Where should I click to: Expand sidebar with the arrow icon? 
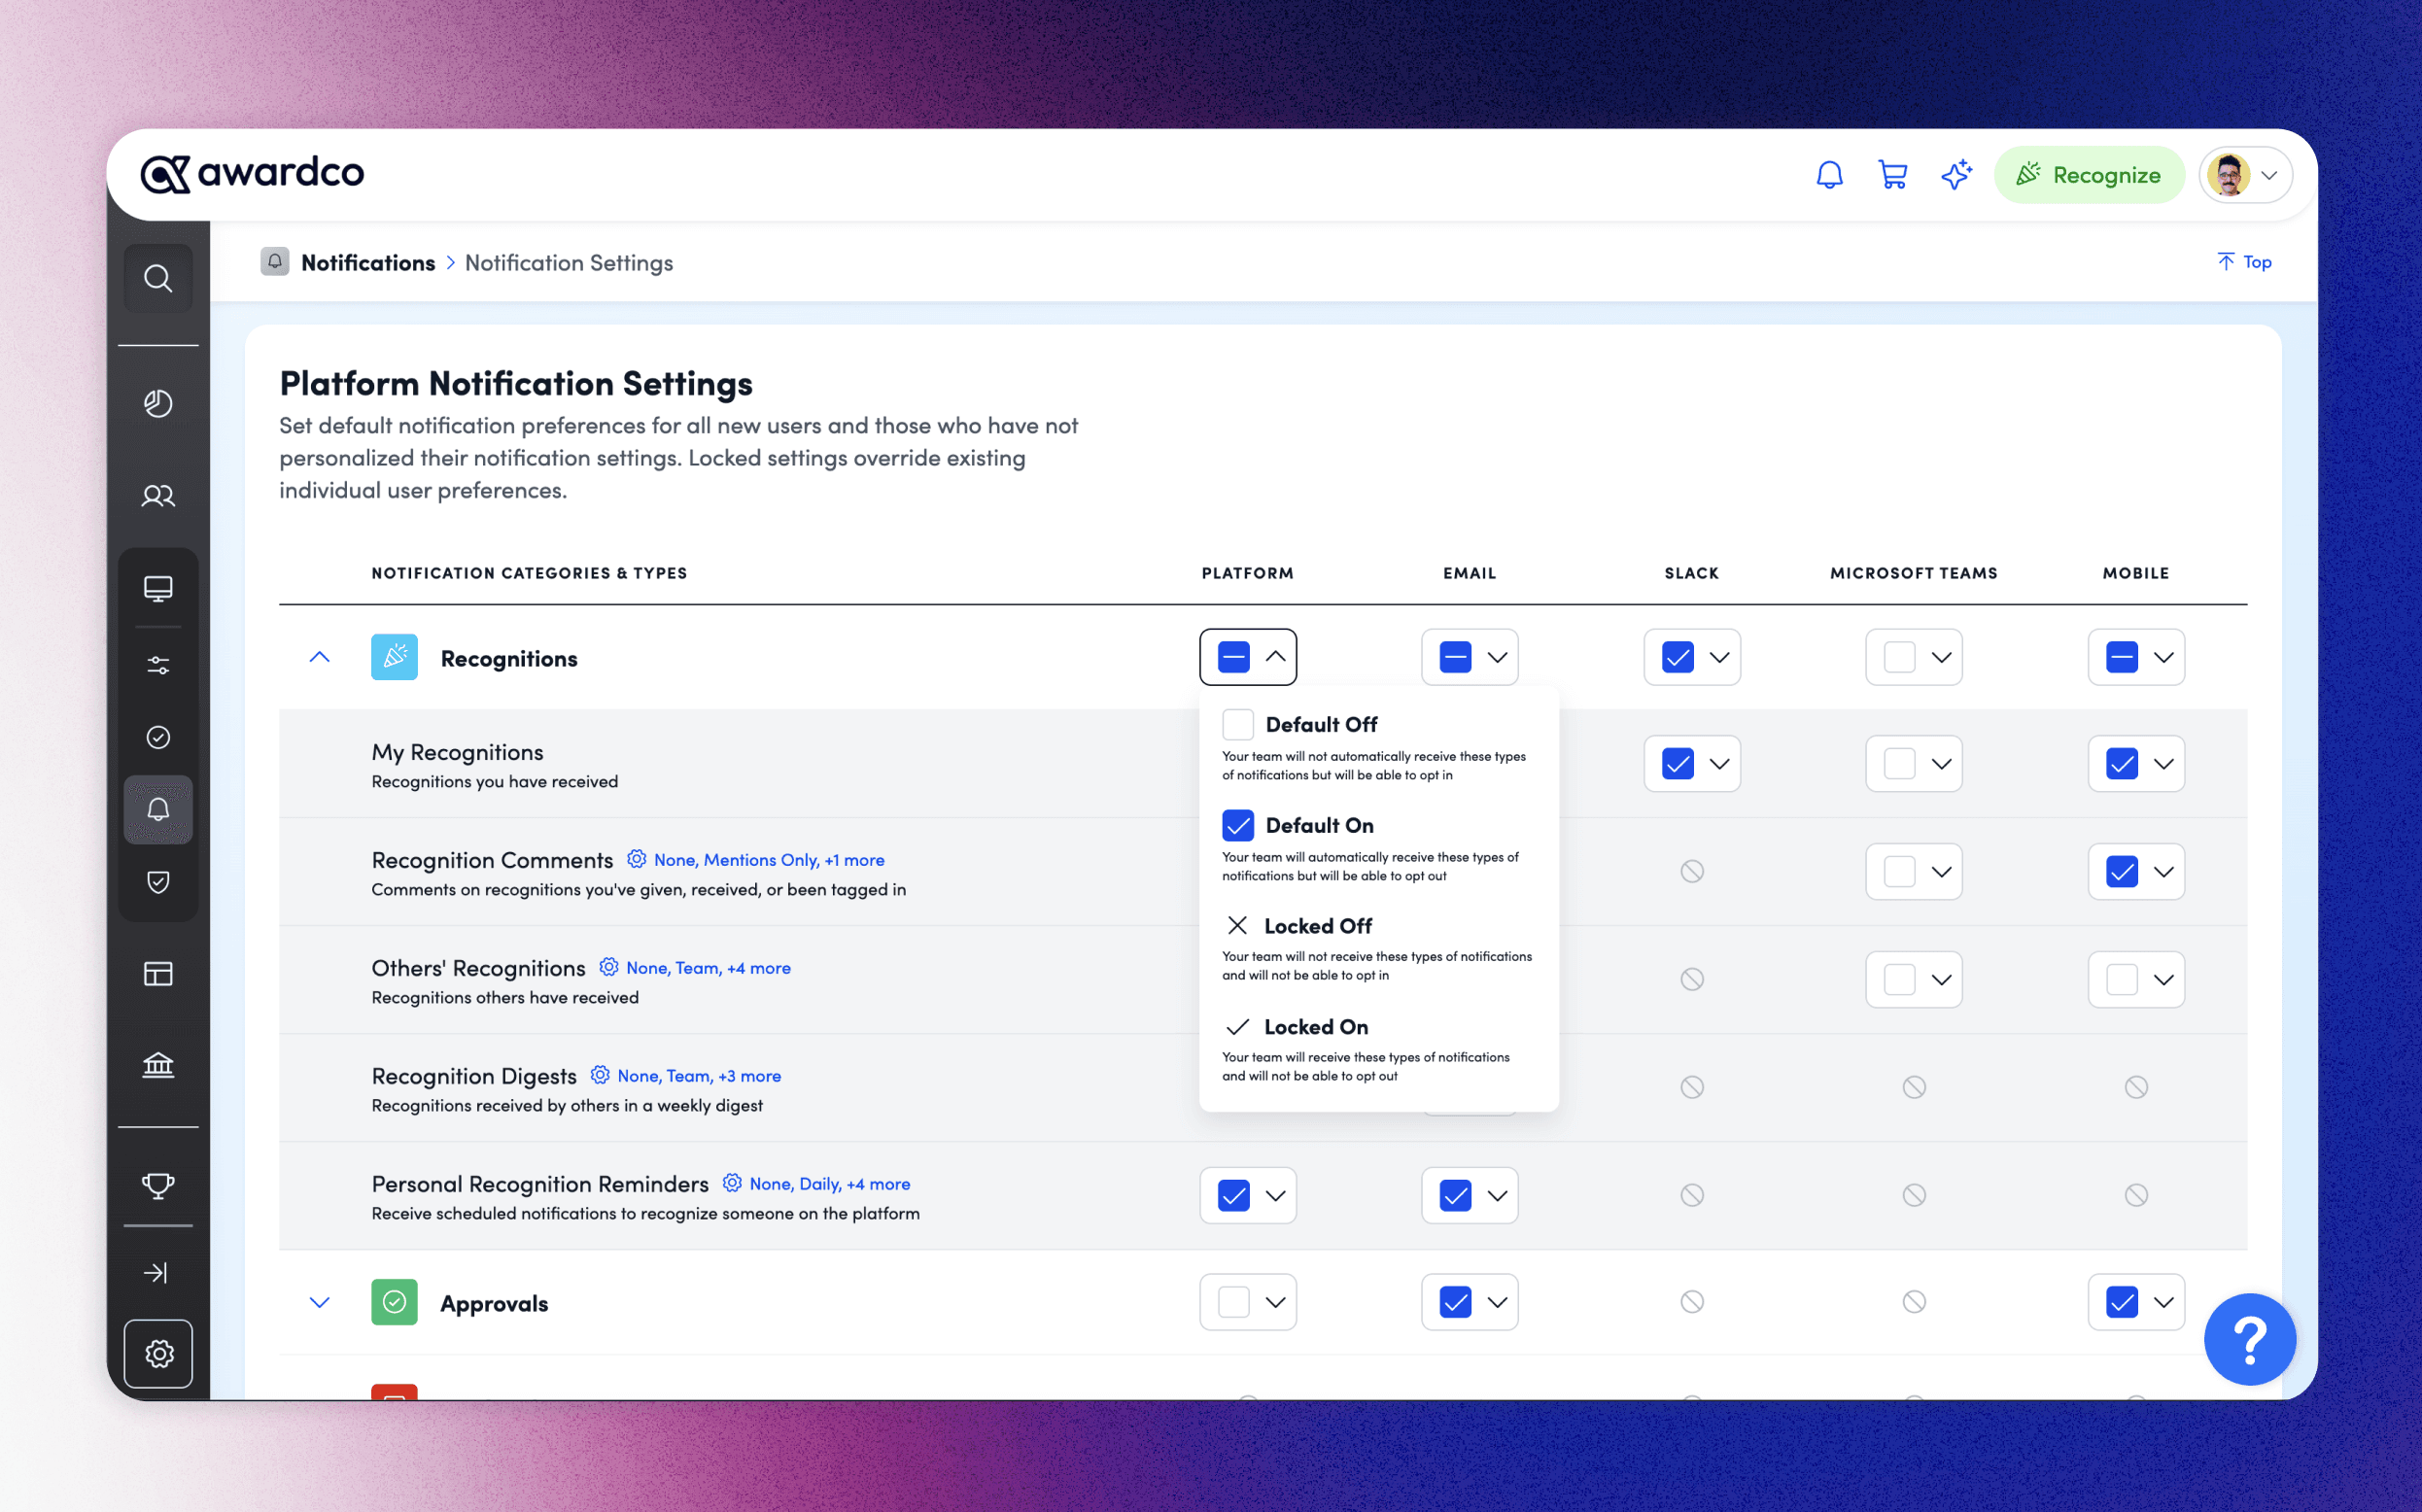pyautogui.click(x=156, y=1273)
